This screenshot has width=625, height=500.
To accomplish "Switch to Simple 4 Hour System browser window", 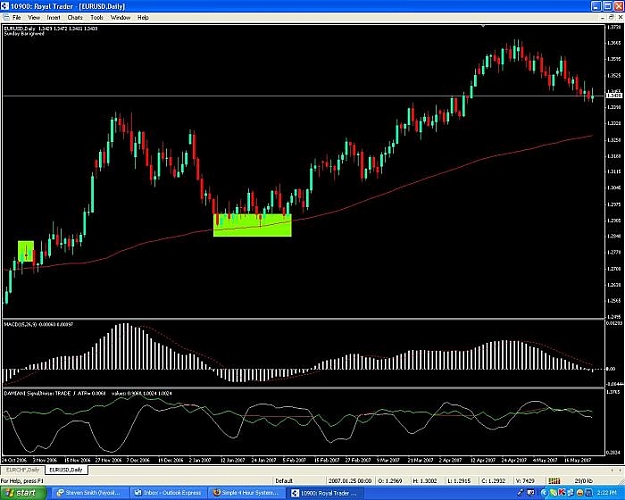I will 247,493.
